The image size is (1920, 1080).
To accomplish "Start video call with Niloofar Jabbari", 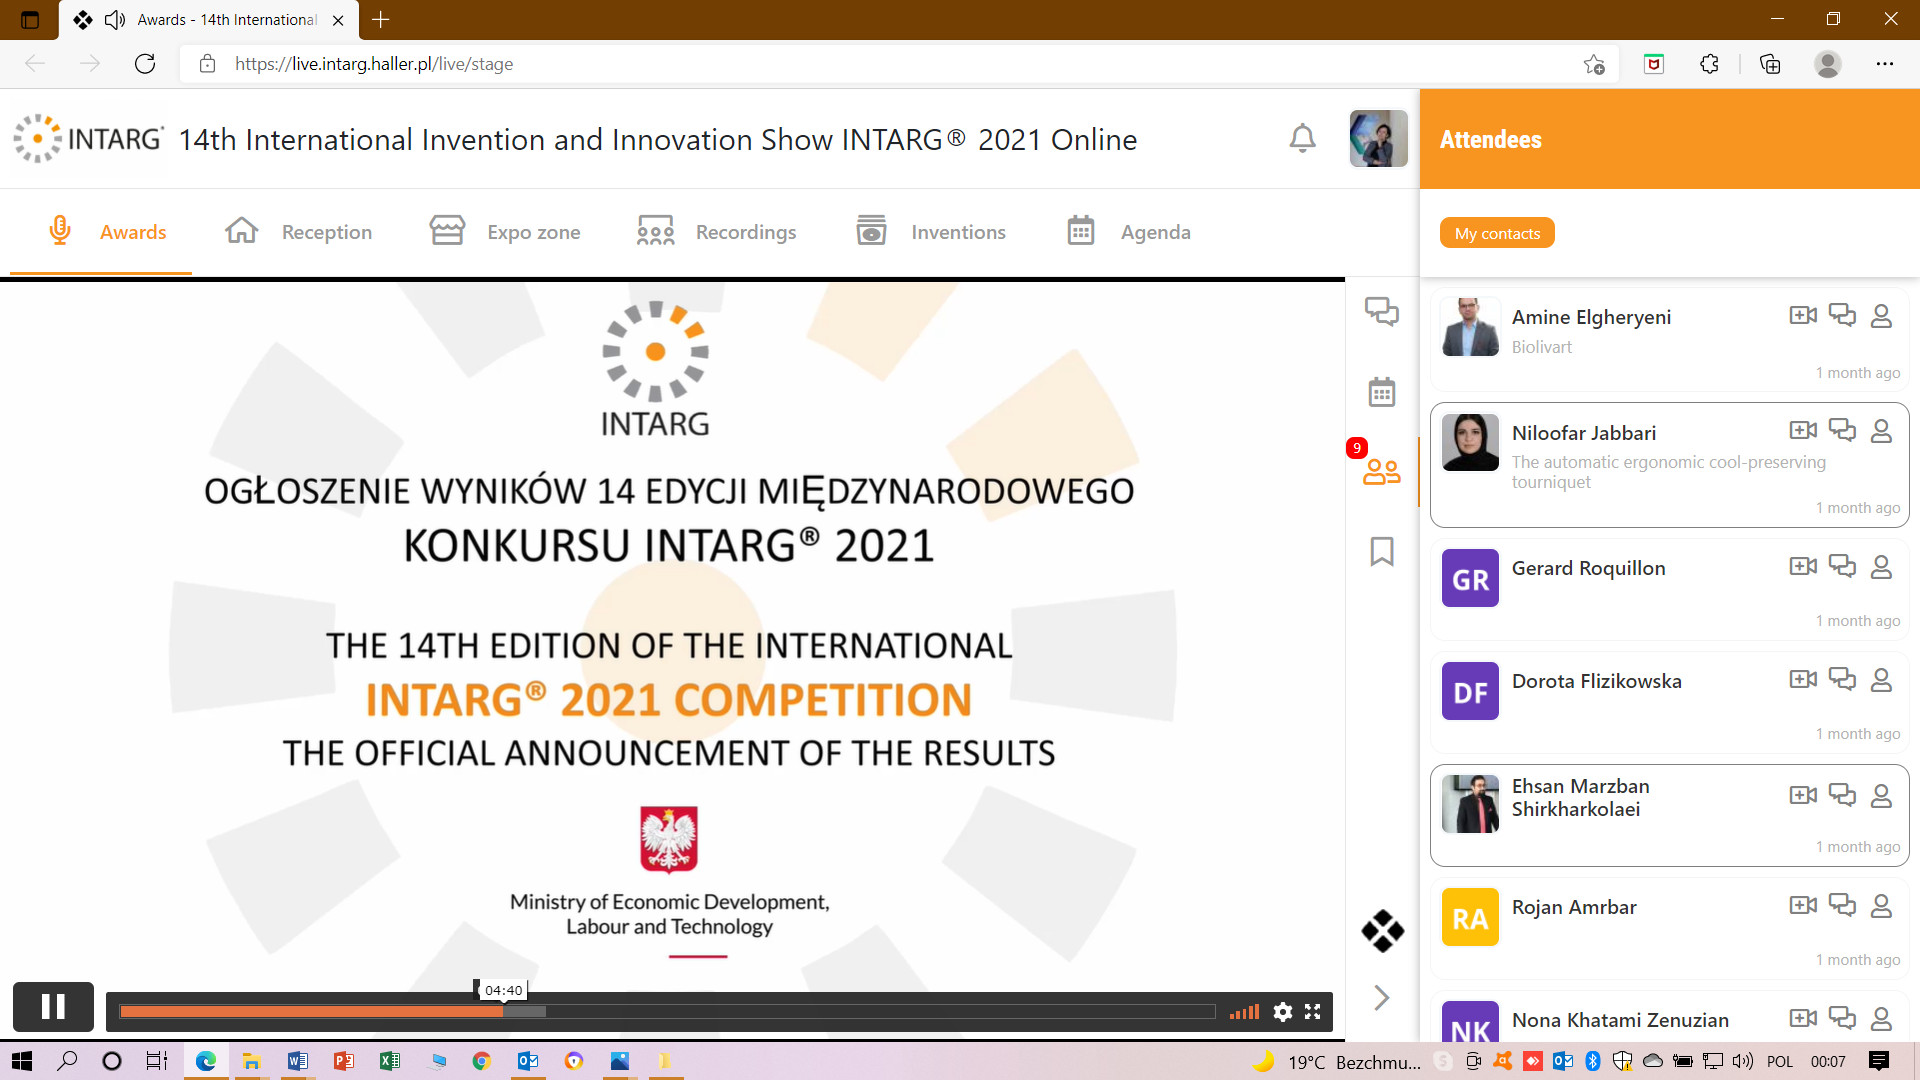I will pos(1803,430).
